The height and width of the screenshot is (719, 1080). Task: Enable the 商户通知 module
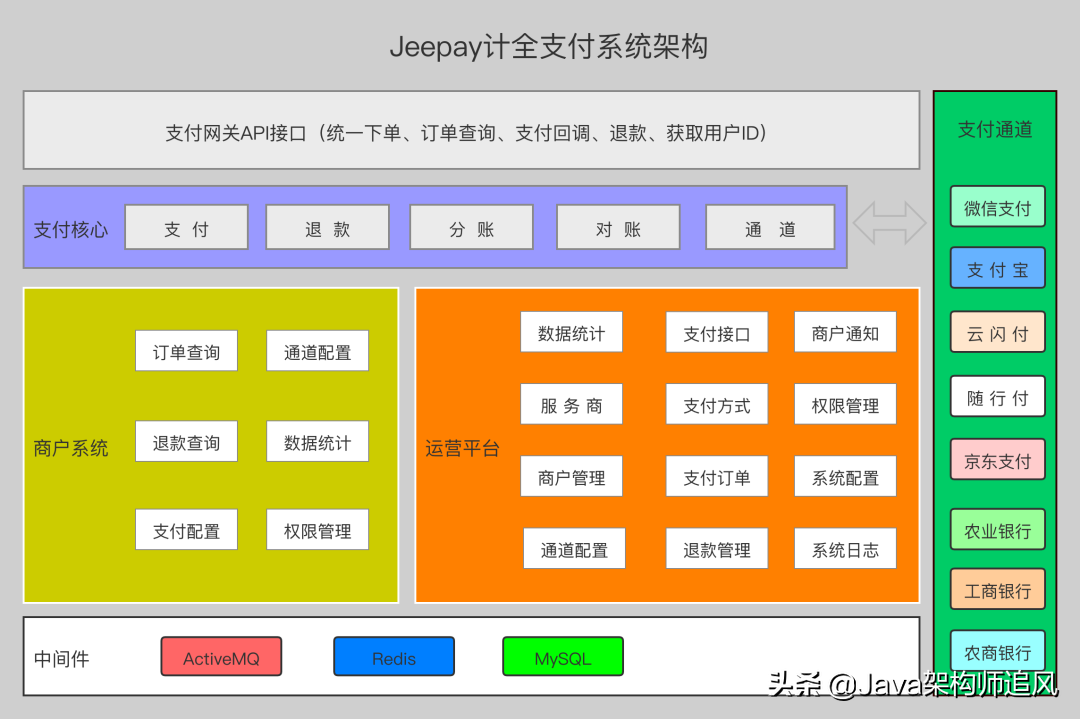[x=845, y=331]
